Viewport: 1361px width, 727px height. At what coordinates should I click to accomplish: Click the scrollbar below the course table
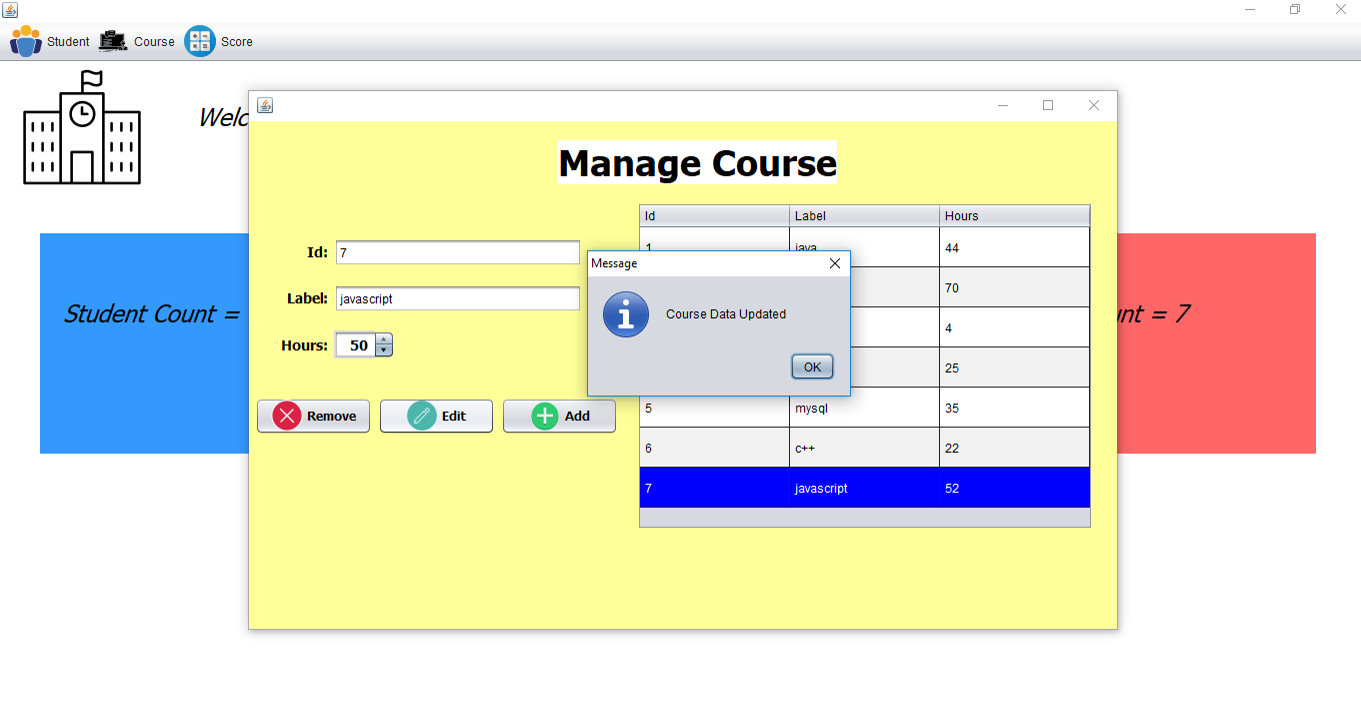point(864,517)
